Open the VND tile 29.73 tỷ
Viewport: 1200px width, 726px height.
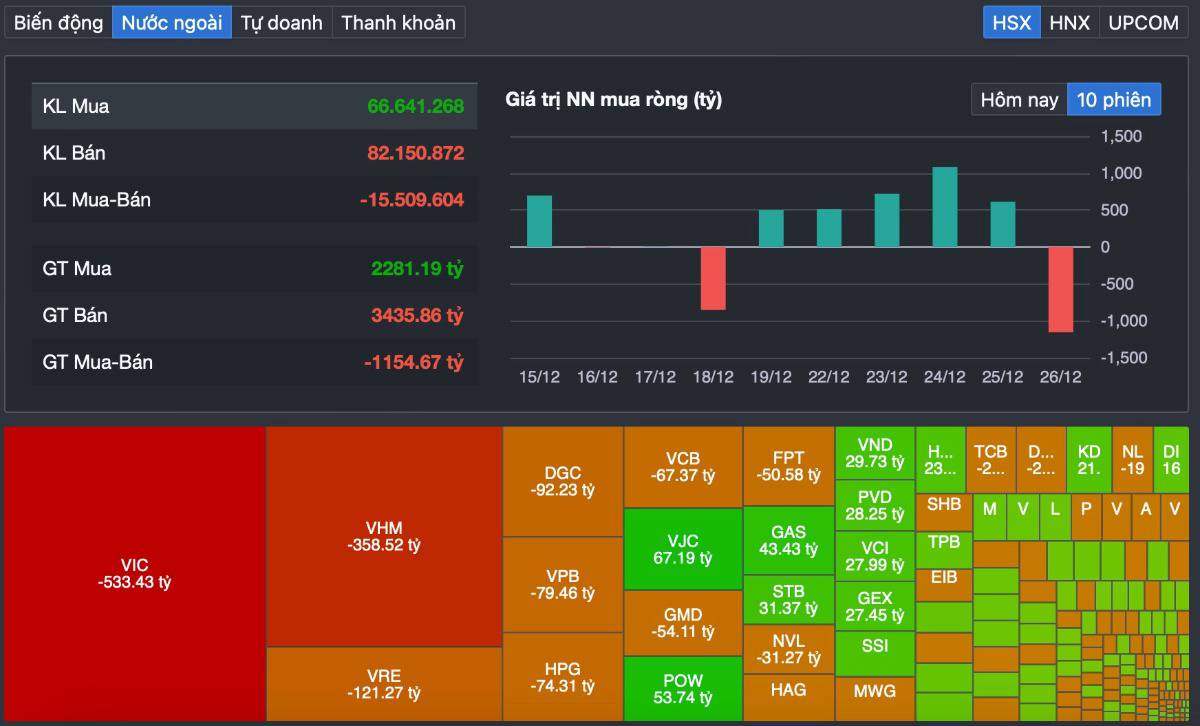[874, 453]
